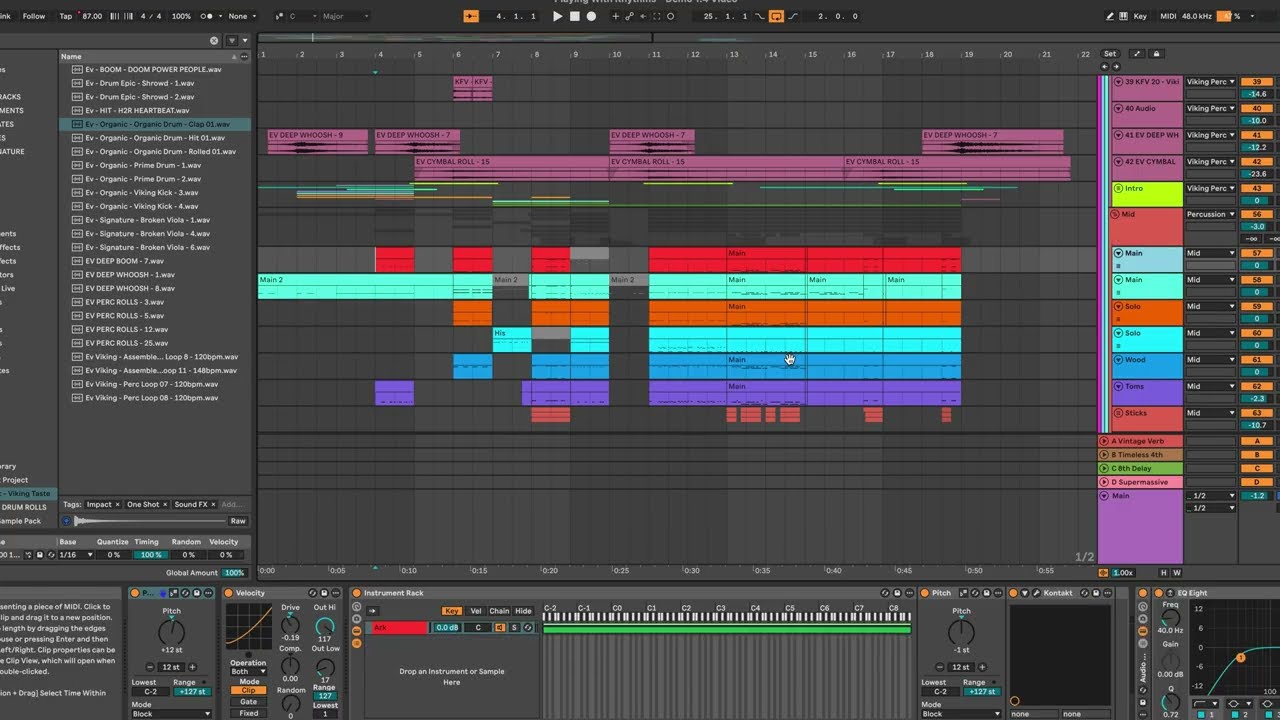Click the Stop transport button
Screen dimensions: 1280x720
click(x=575, y=16)
